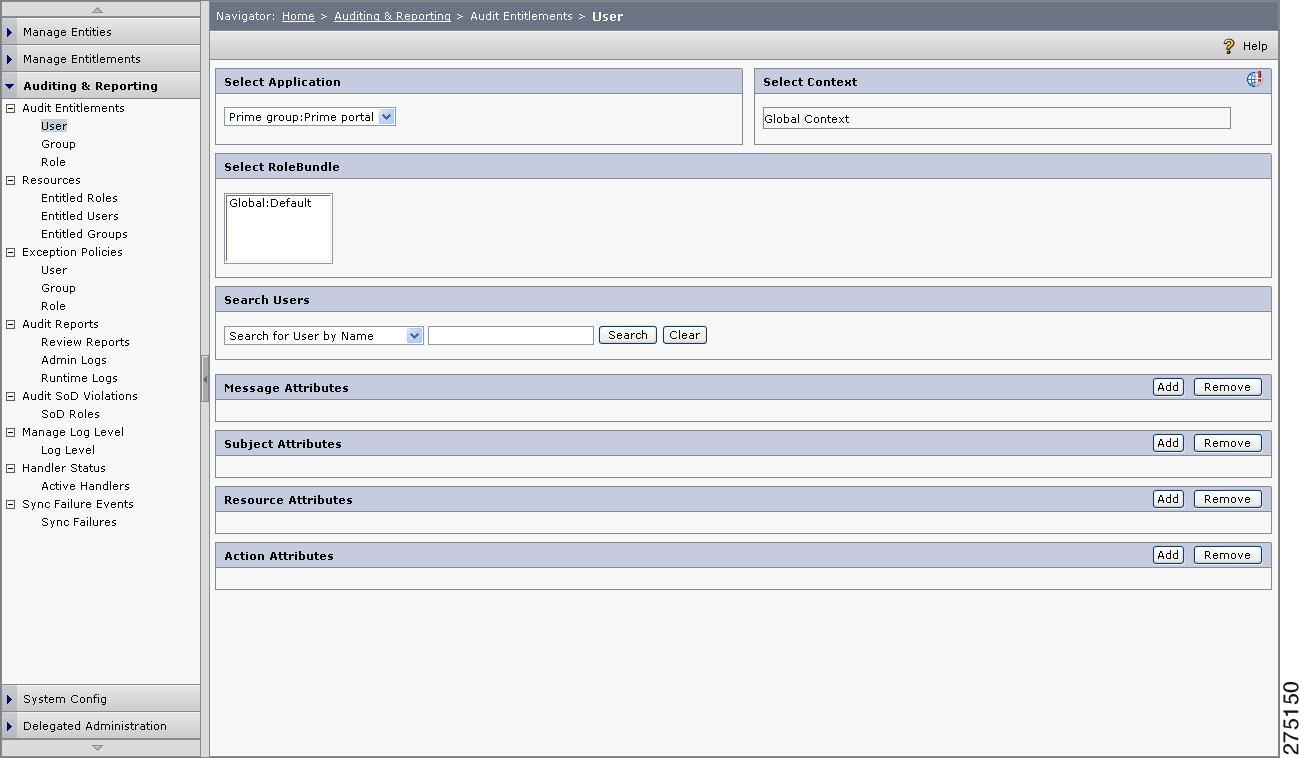Click the Help link text
This screenshot has height=758, width=1306.
click(x=1255, y=46)
